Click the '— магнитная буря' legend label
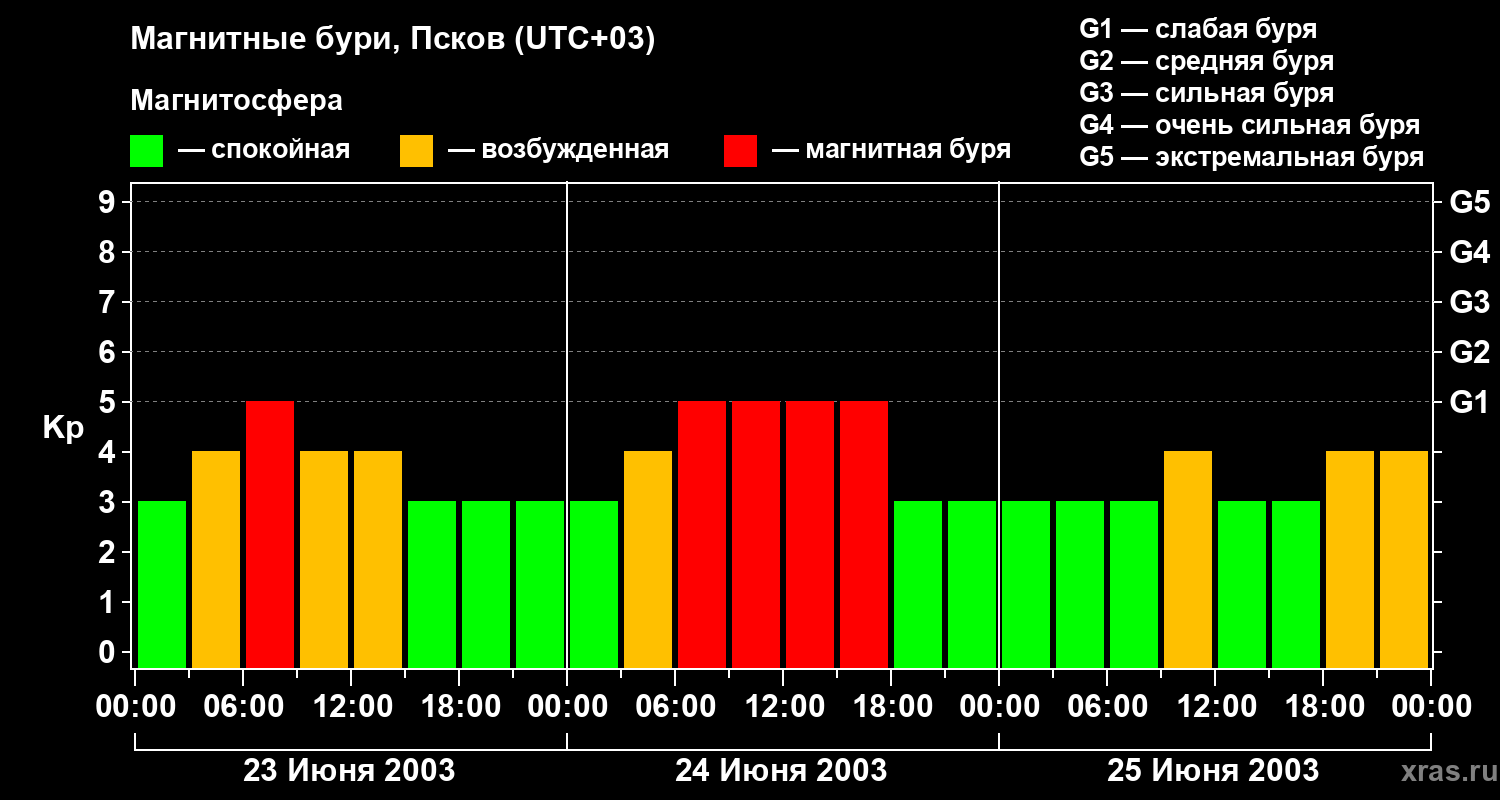1500x800 pixels. 891,150
